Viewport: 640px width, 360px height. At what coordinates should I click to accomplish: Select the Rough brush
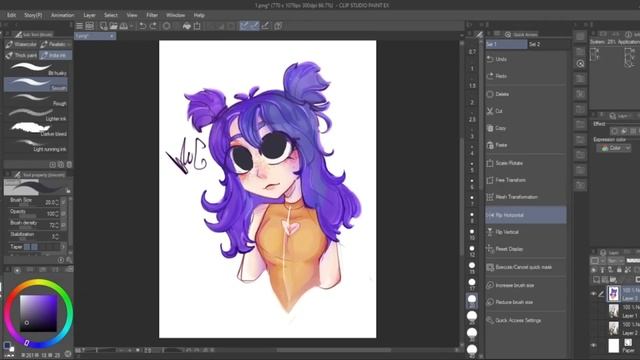coord(36,99)
